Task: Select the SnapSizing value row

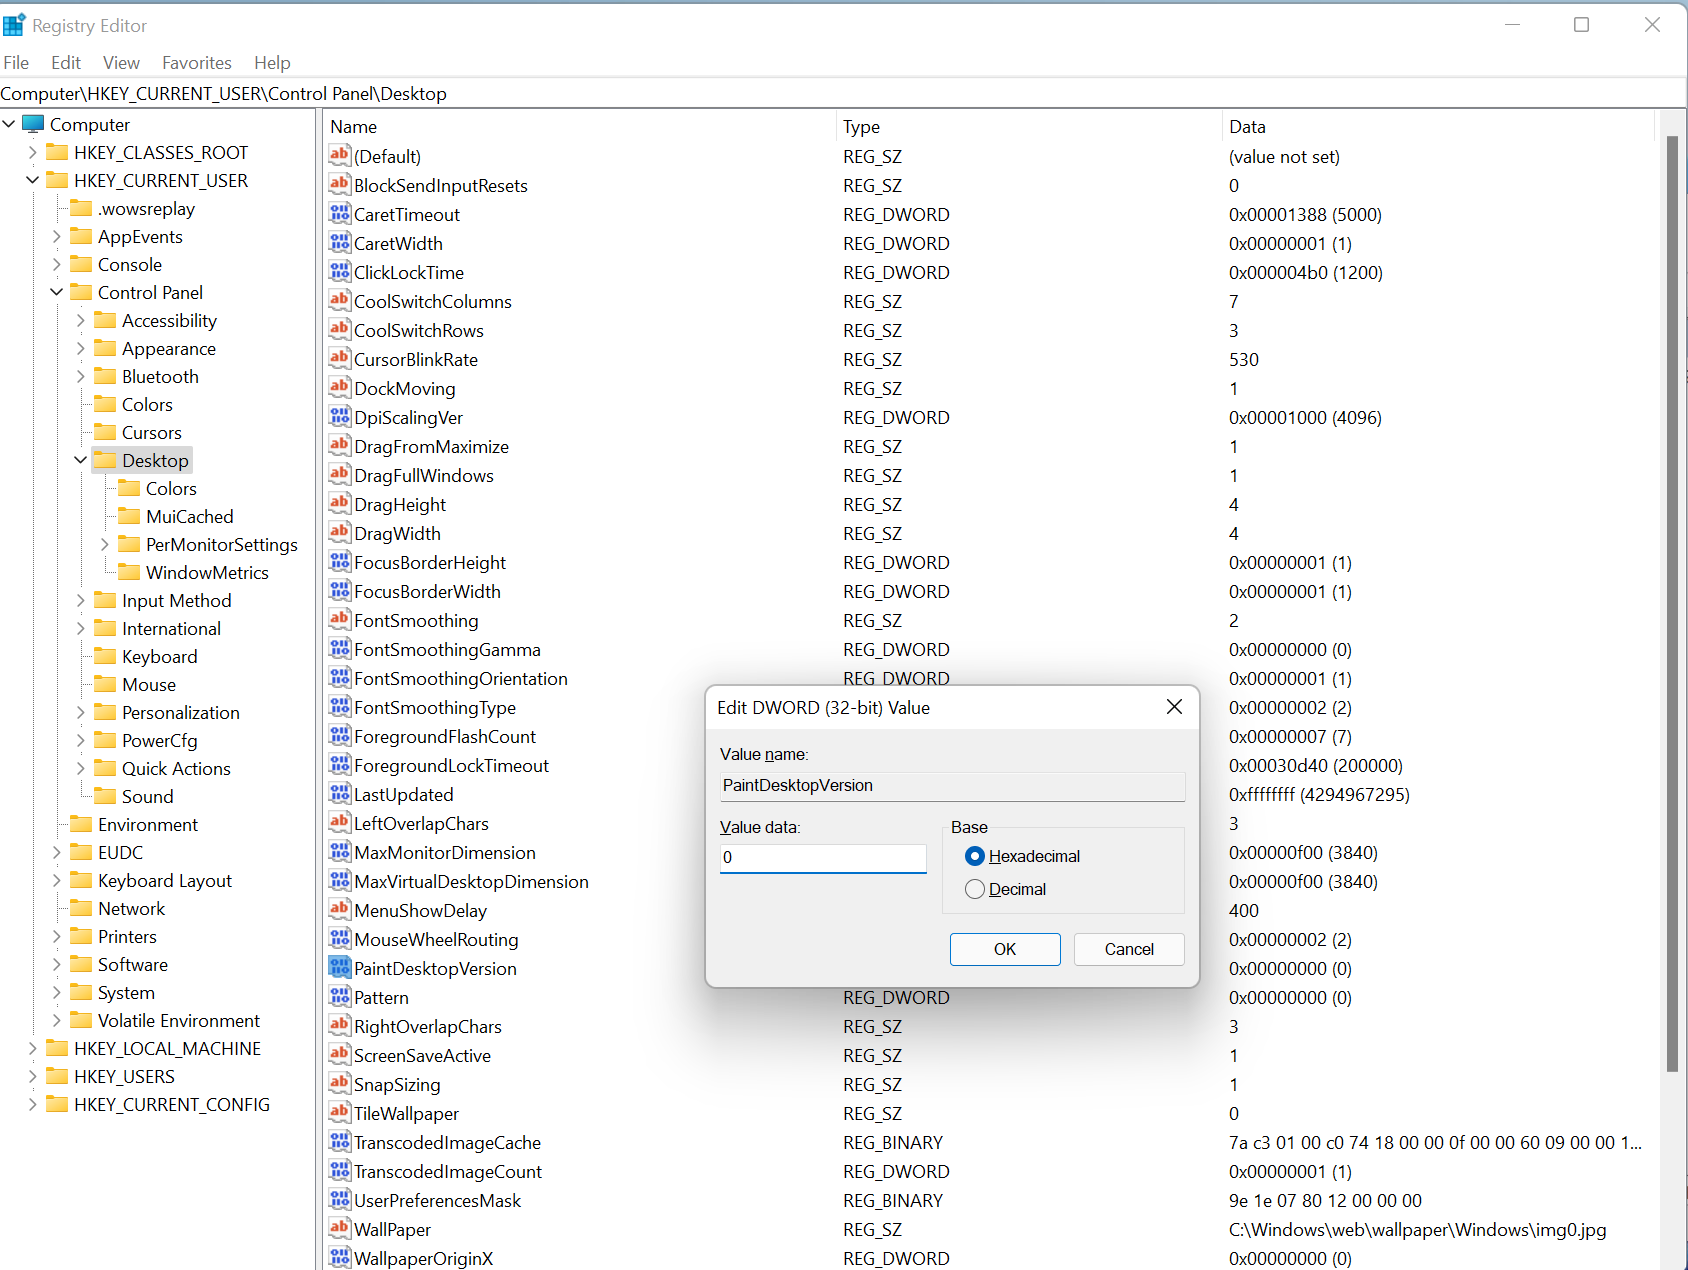Action: point(990,1084)
